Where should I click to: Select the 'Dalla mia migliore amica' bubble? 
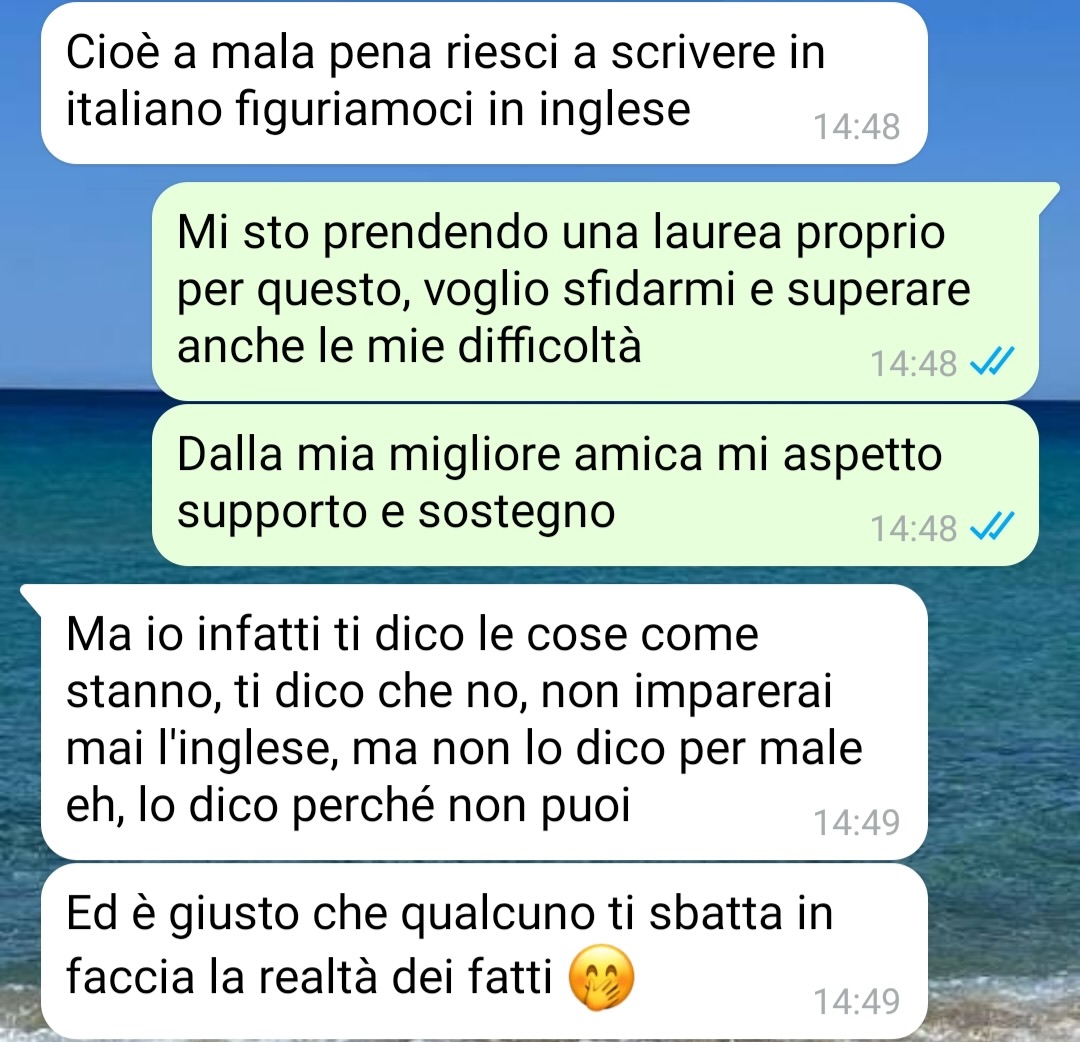595,485
